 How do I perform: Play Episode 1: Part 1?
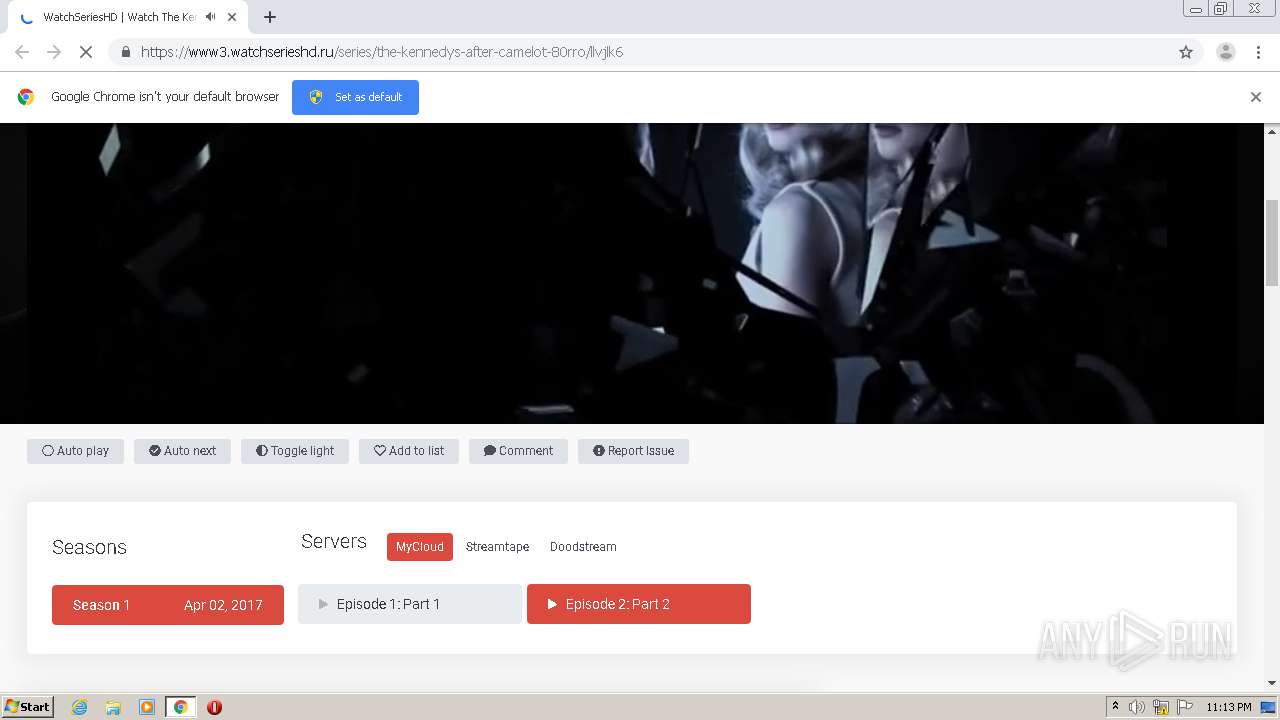point(410,604)
